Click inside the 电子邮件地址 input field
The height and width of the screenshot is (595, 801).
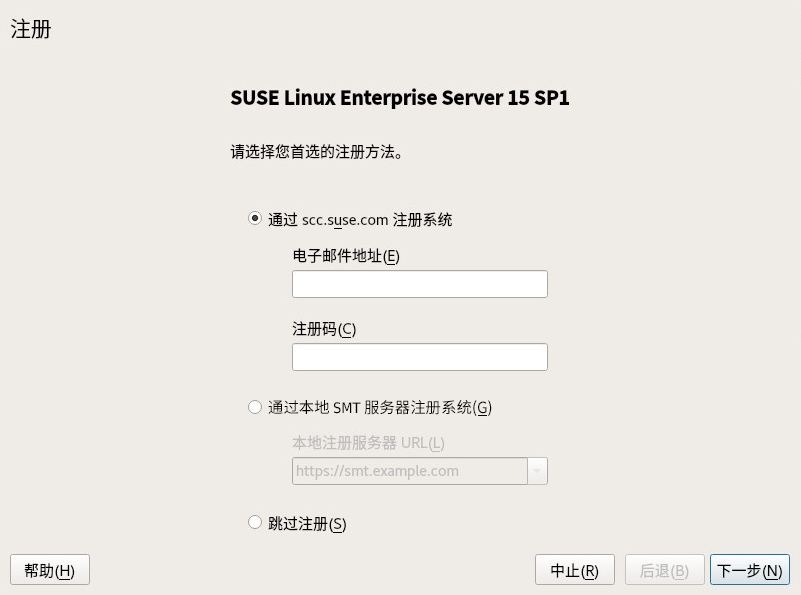(419, 284)
